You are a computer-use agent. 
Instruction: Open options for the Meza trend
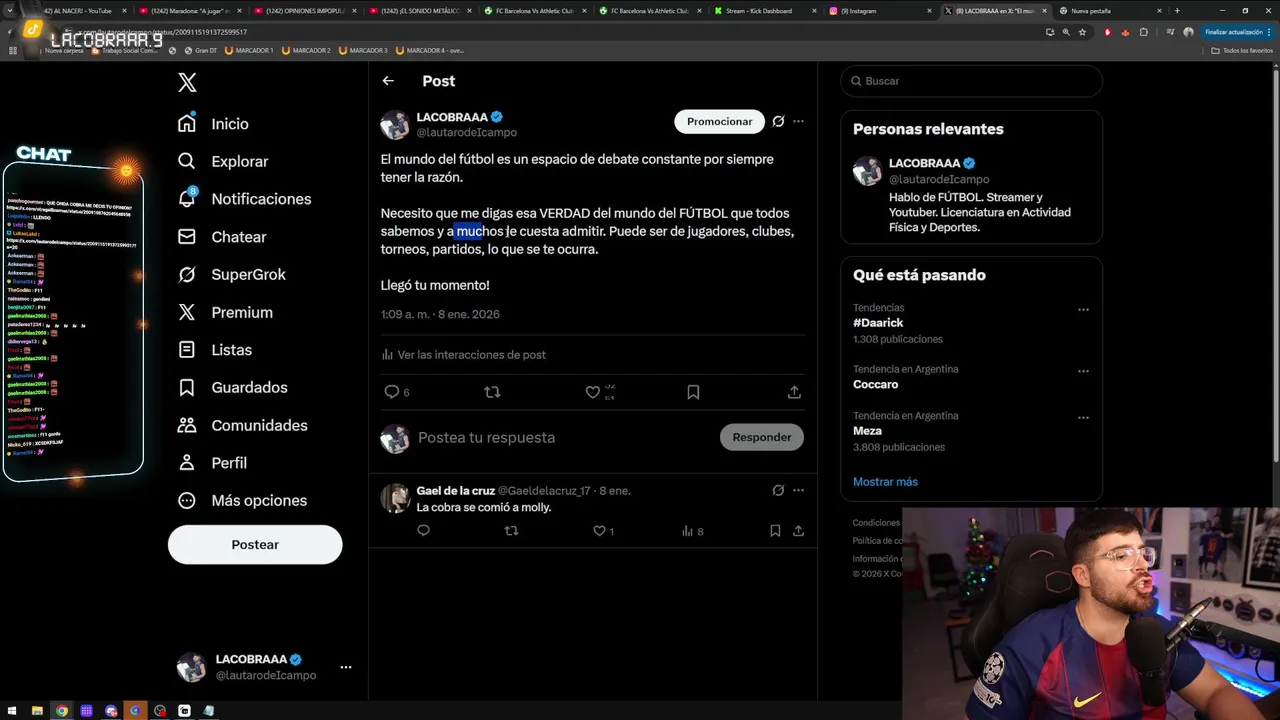coord(1083,418)
